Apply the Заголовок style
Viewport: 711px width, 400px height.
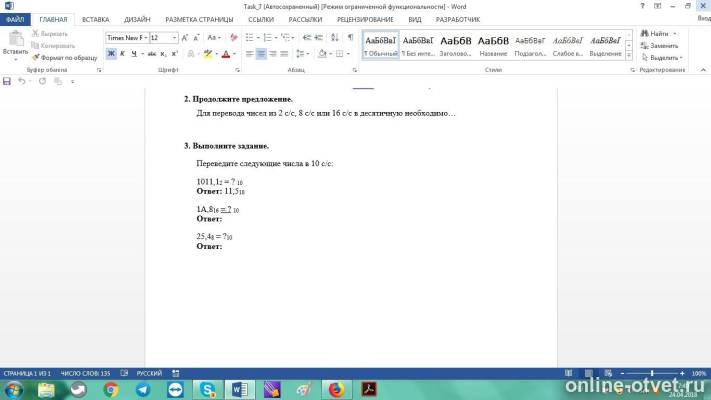(x=456, y=45)
